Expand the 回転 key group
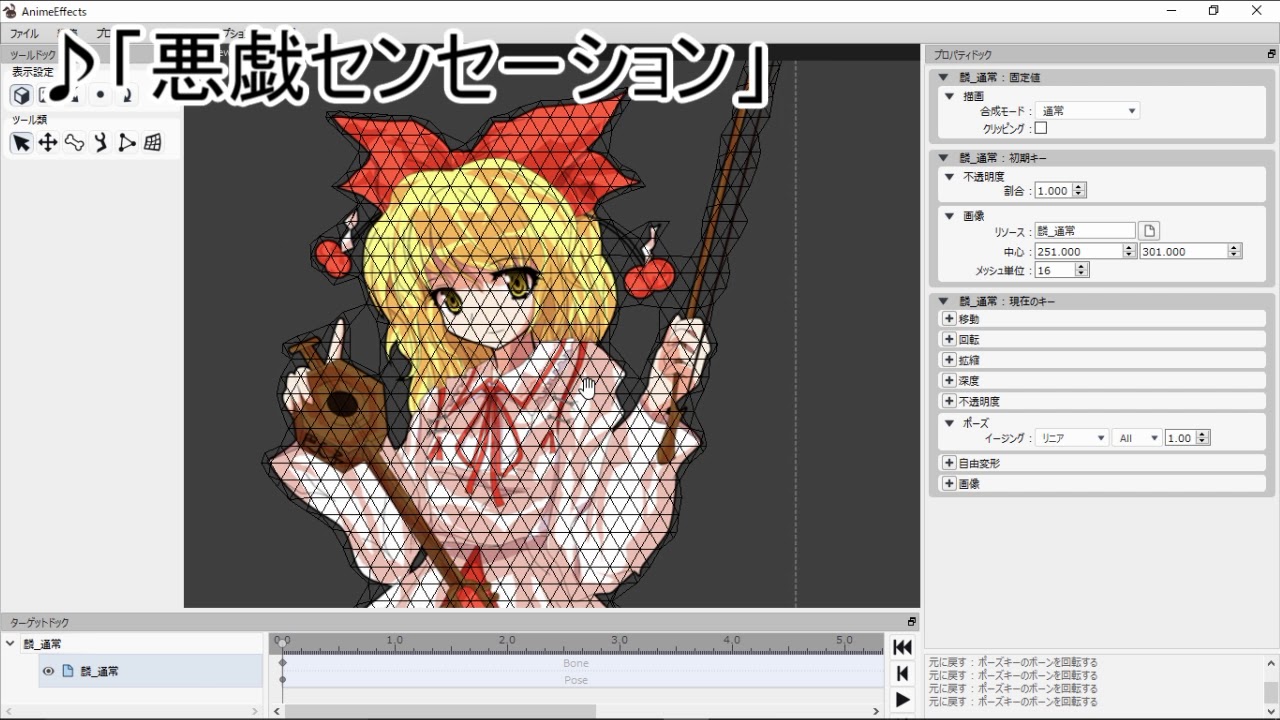The height and width of the screenshot is (720, 1280). pyautogui.click(x=949, y=339)
